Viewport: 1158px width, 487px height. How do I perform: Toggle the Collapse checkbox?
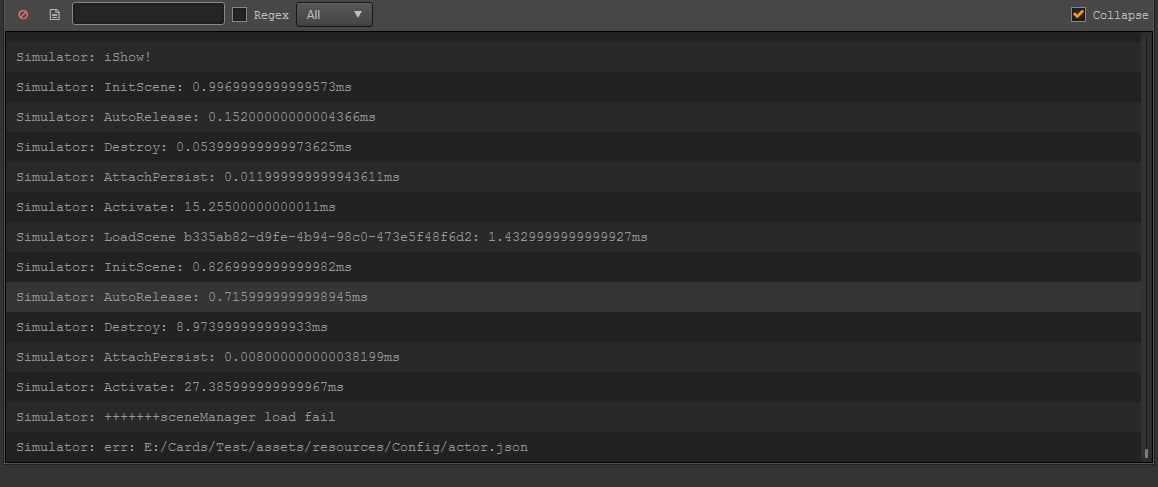[1078, 15]
